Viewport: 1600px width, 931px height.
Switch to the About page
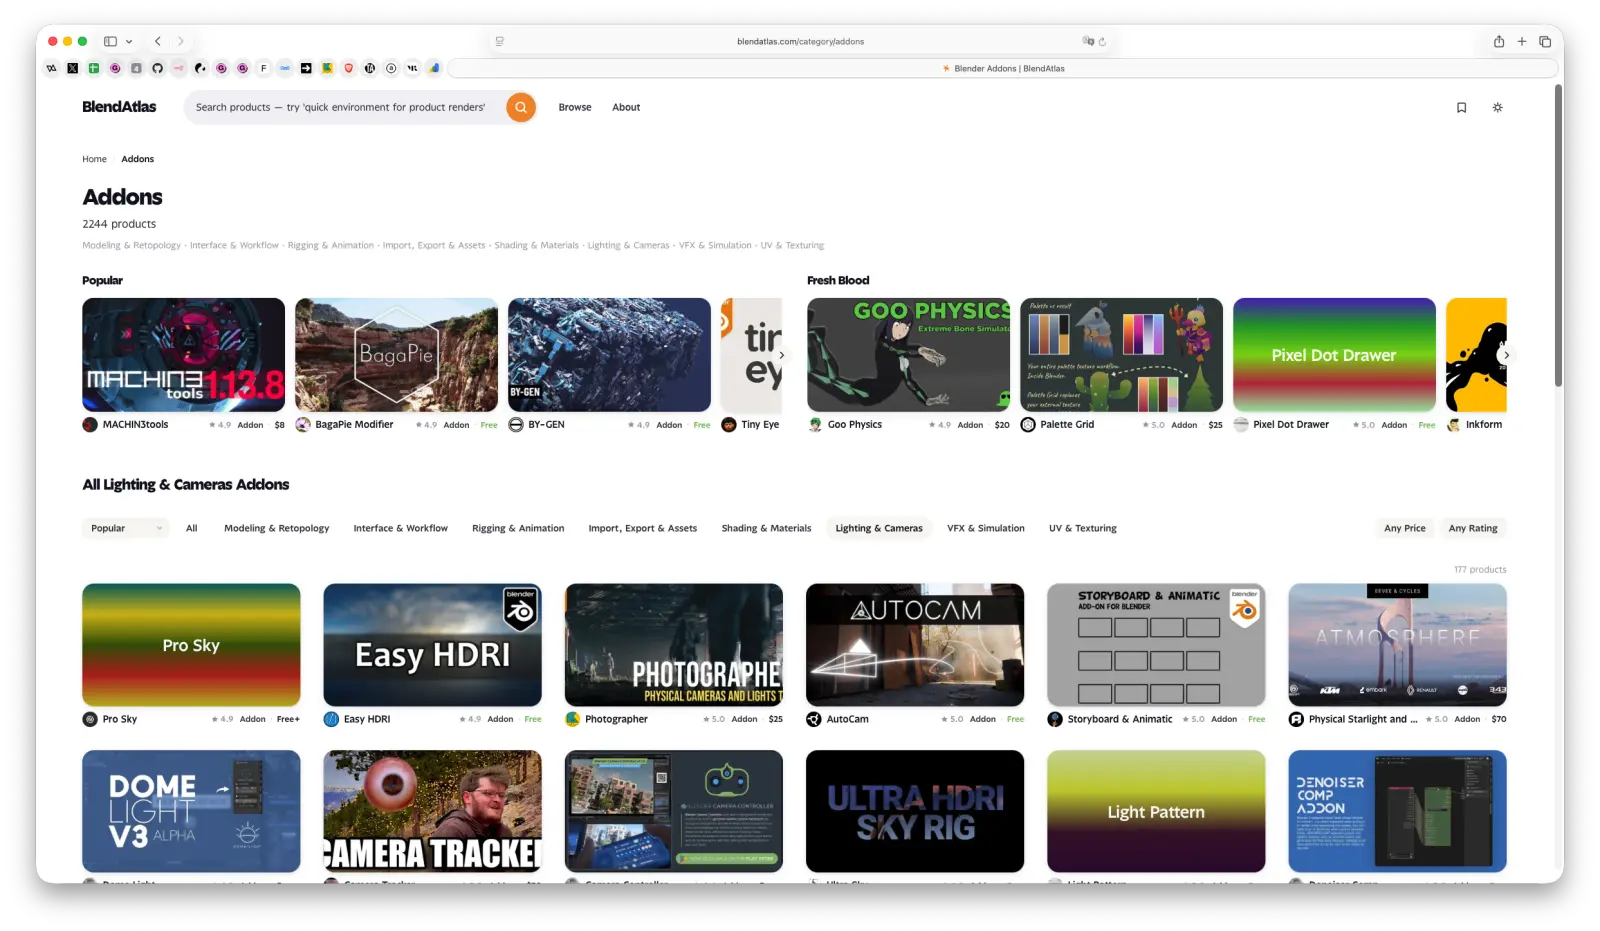tap(626, 107)
